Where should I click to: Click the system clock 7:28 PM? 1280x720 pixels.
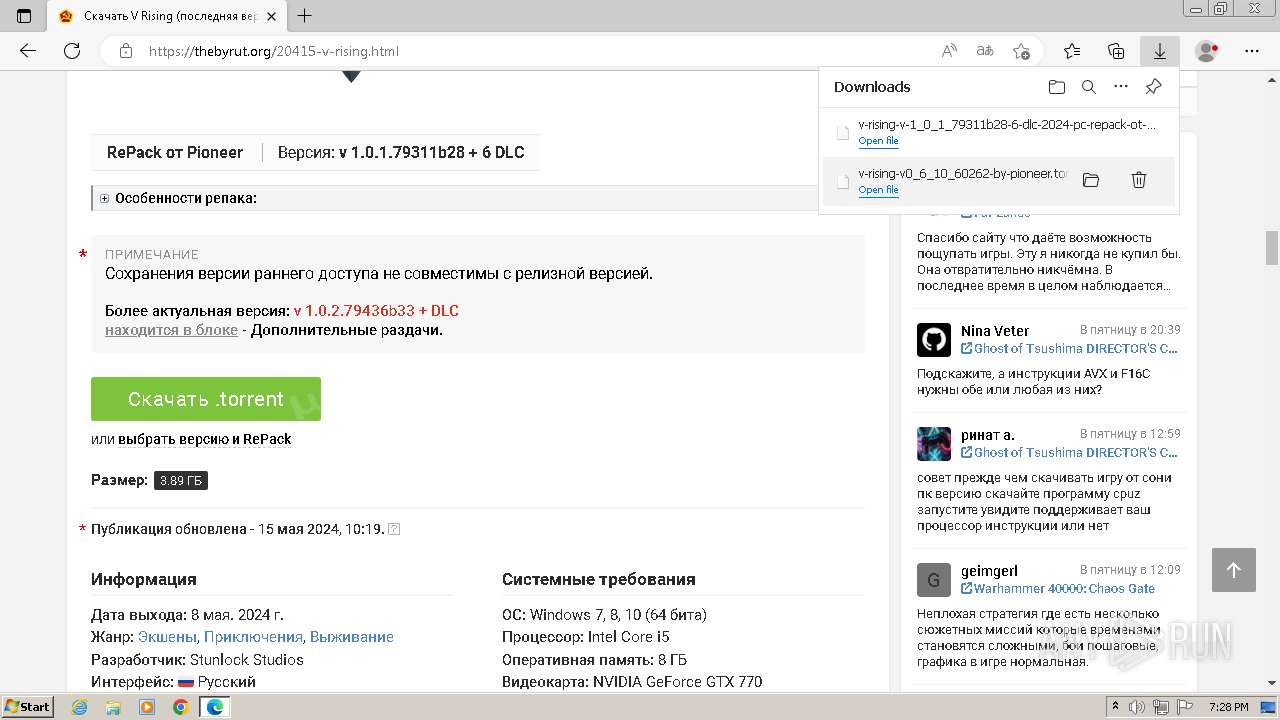[x=1229, y=707]
